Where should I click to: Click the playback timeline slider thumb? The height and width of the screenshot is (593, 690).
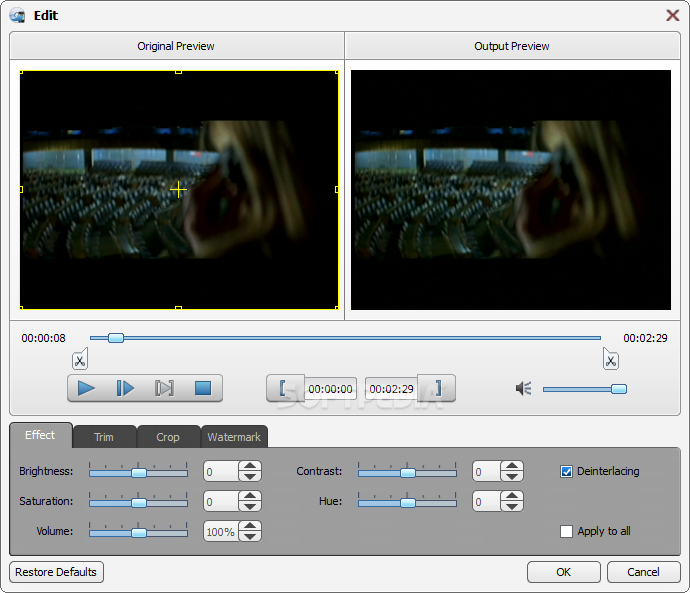[x=116, y=338]
